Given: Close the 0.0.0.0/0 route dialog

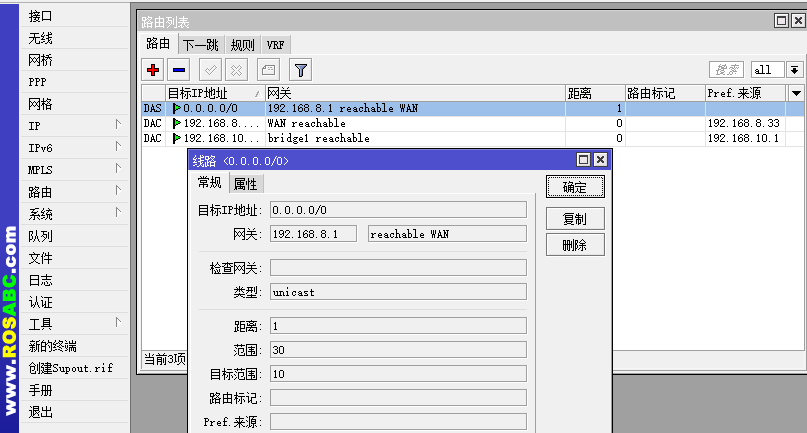Looking at the screenshot, I should [600, 160].
